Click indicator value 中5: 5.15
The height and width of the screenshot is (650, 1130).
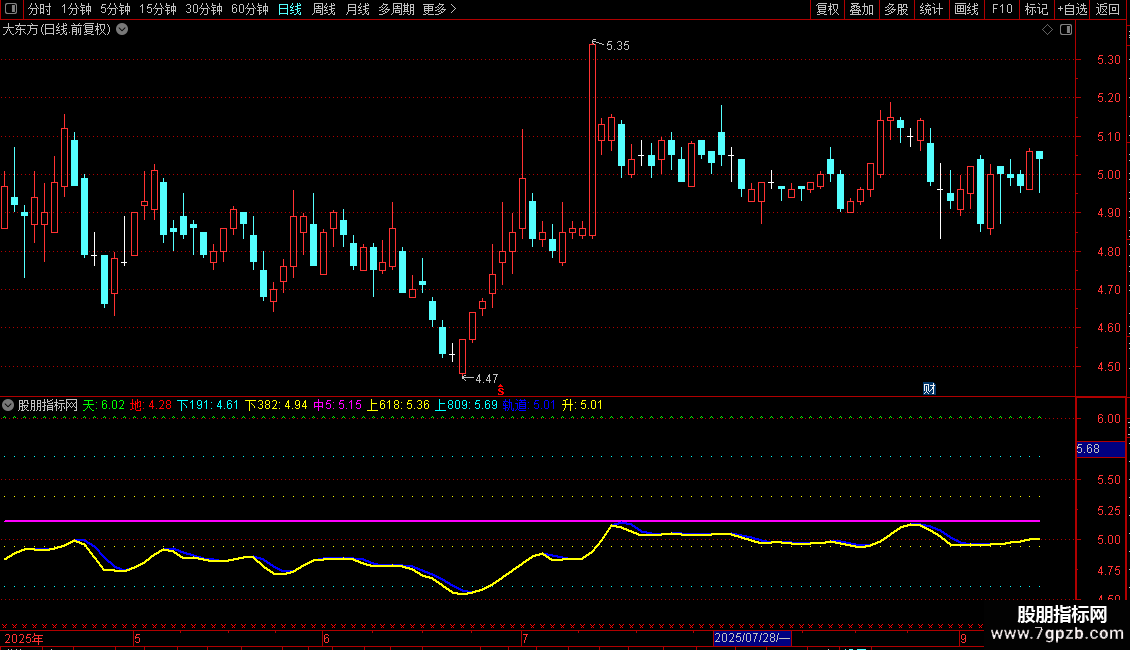[x=337, y=406]
